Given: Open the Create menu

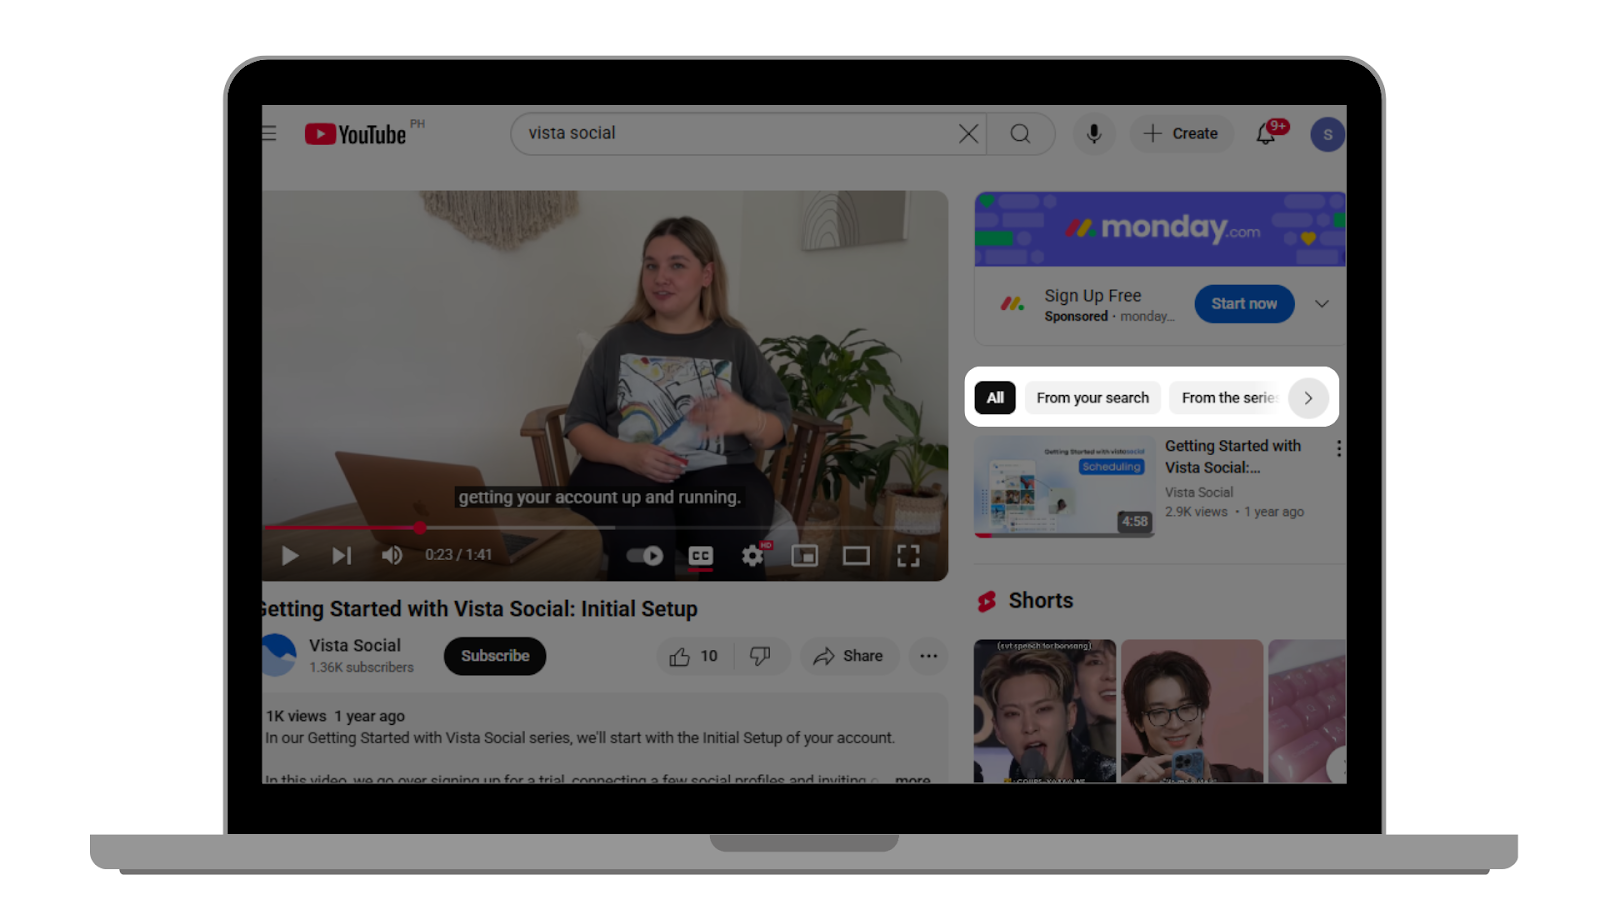Looking at the screenshot, I should coord(1181,133).
